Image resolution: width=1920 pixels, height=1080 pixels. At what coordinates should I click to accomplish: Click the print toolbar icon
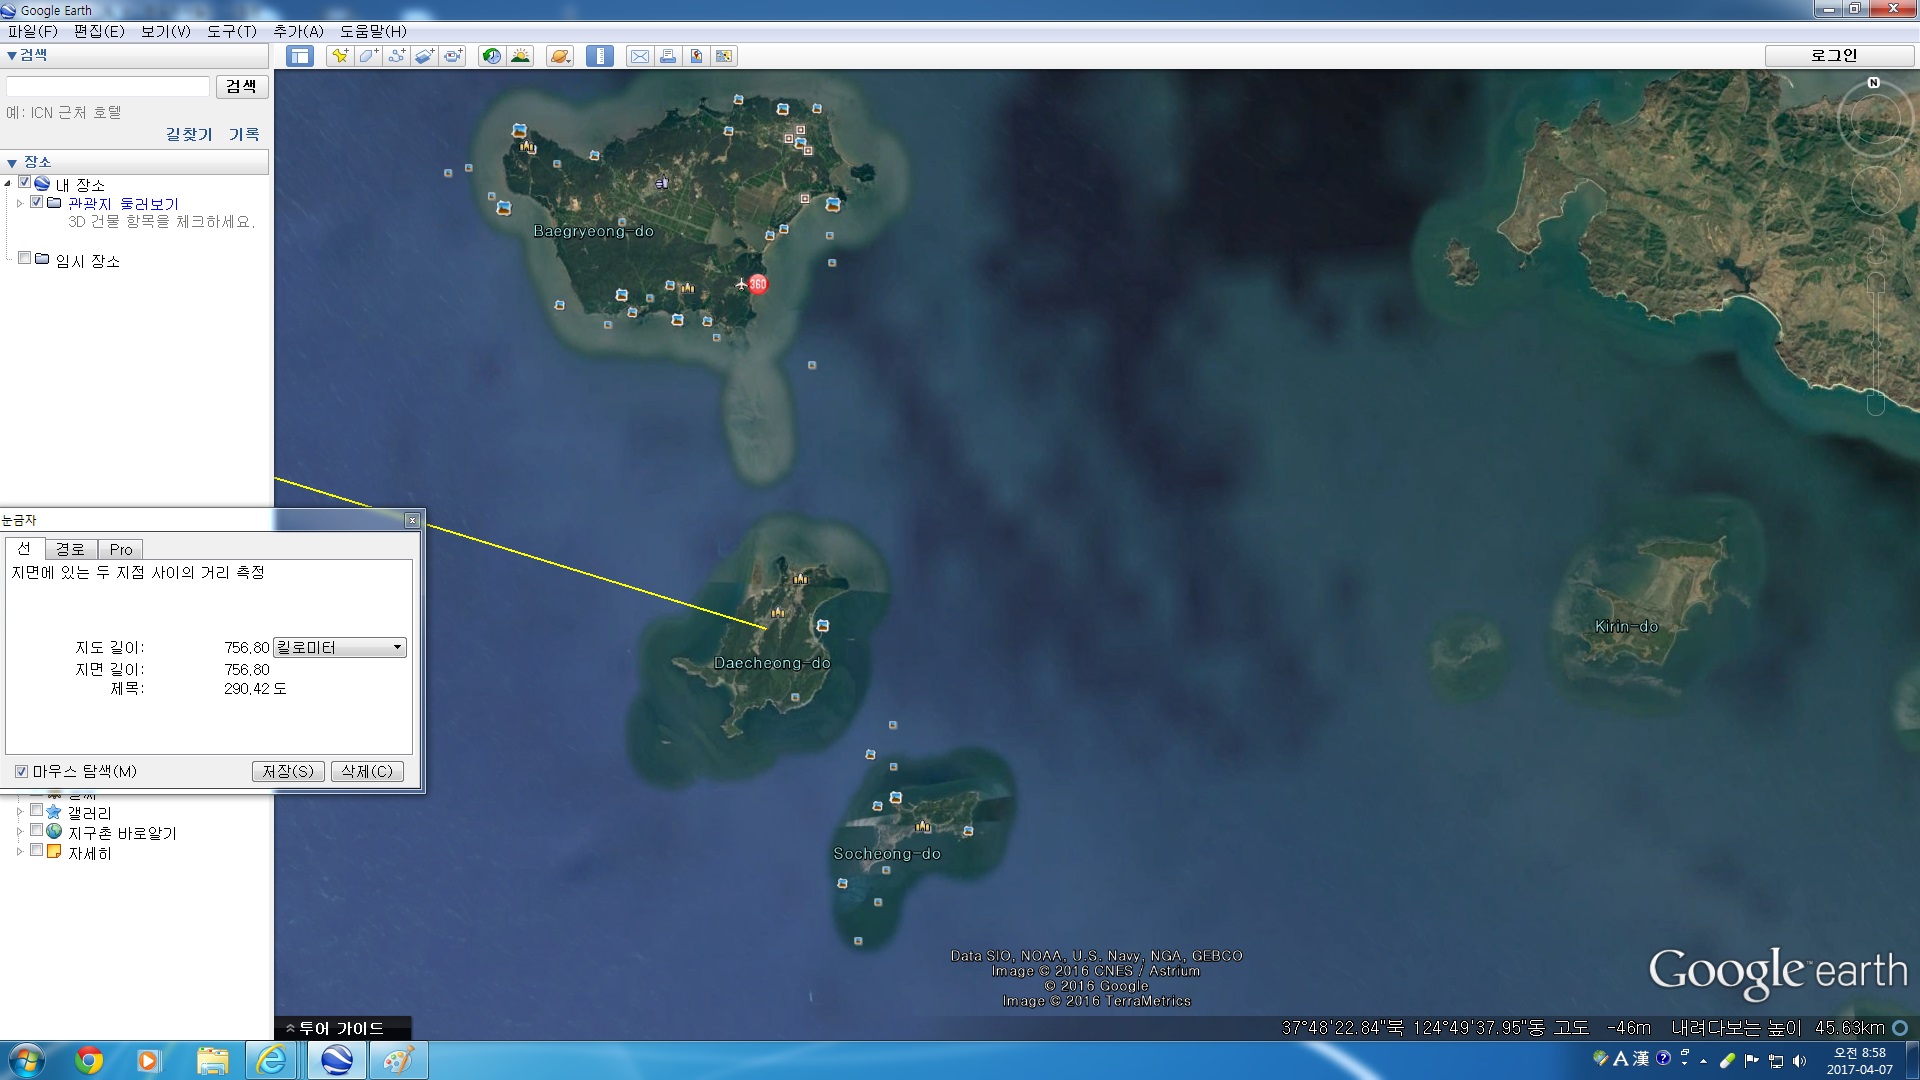click(x=667, y=56)
